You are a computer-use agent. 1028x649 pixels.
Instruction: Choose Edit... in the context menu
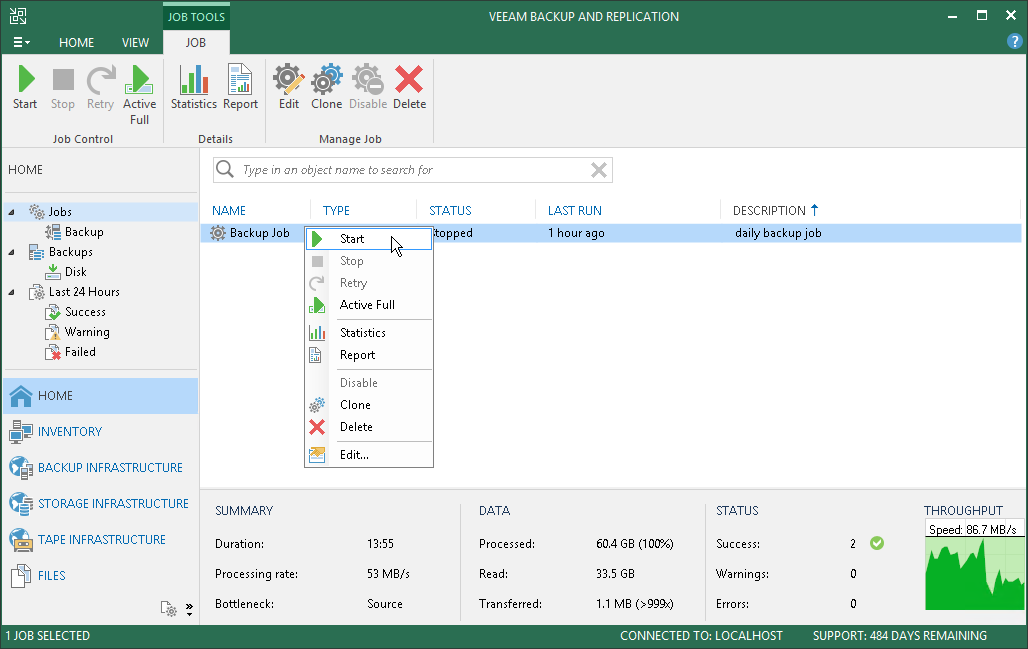coord(369,455)
